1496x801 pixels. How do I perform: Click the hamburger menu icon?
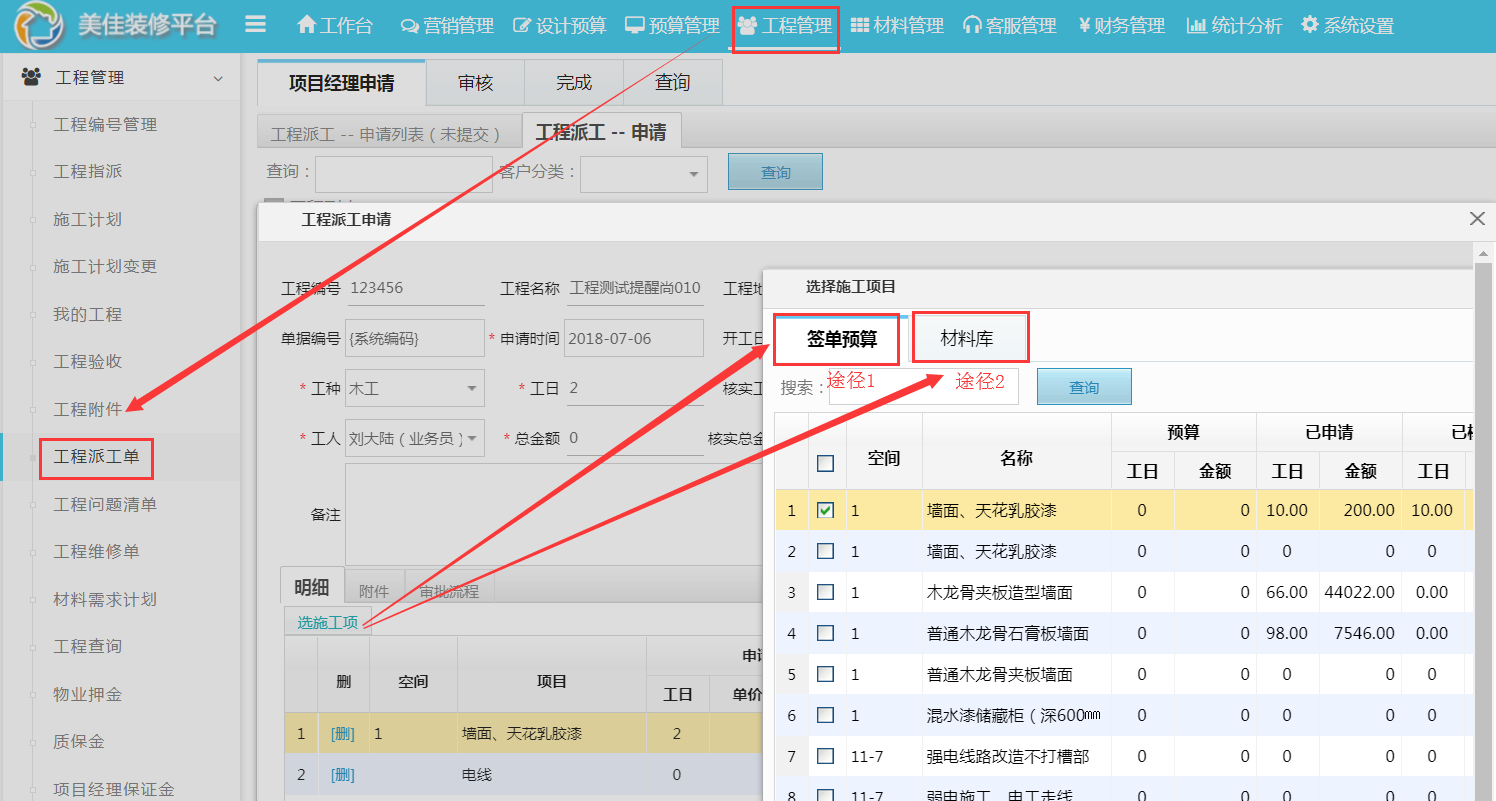255,24
